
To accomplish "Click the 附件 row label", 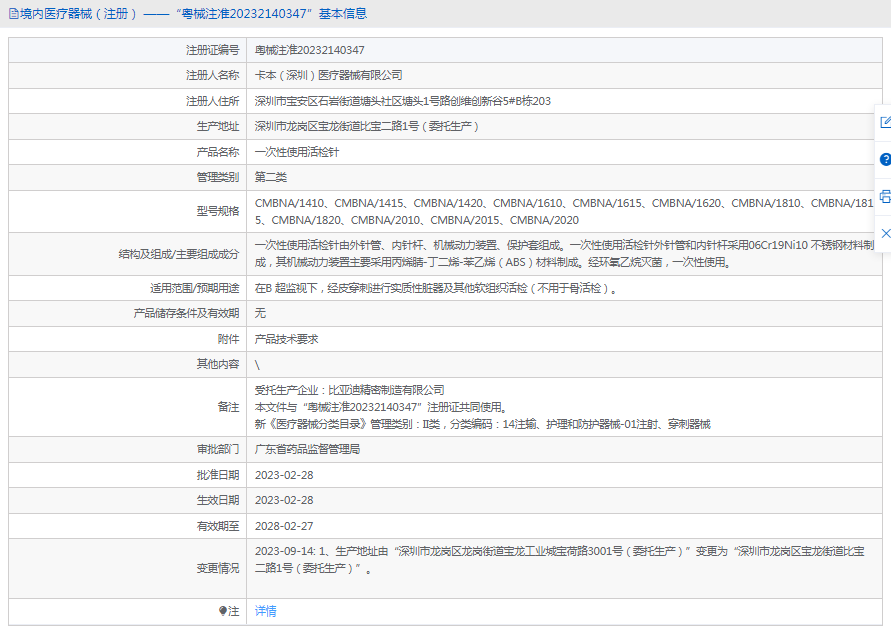I will click(228, 339).
